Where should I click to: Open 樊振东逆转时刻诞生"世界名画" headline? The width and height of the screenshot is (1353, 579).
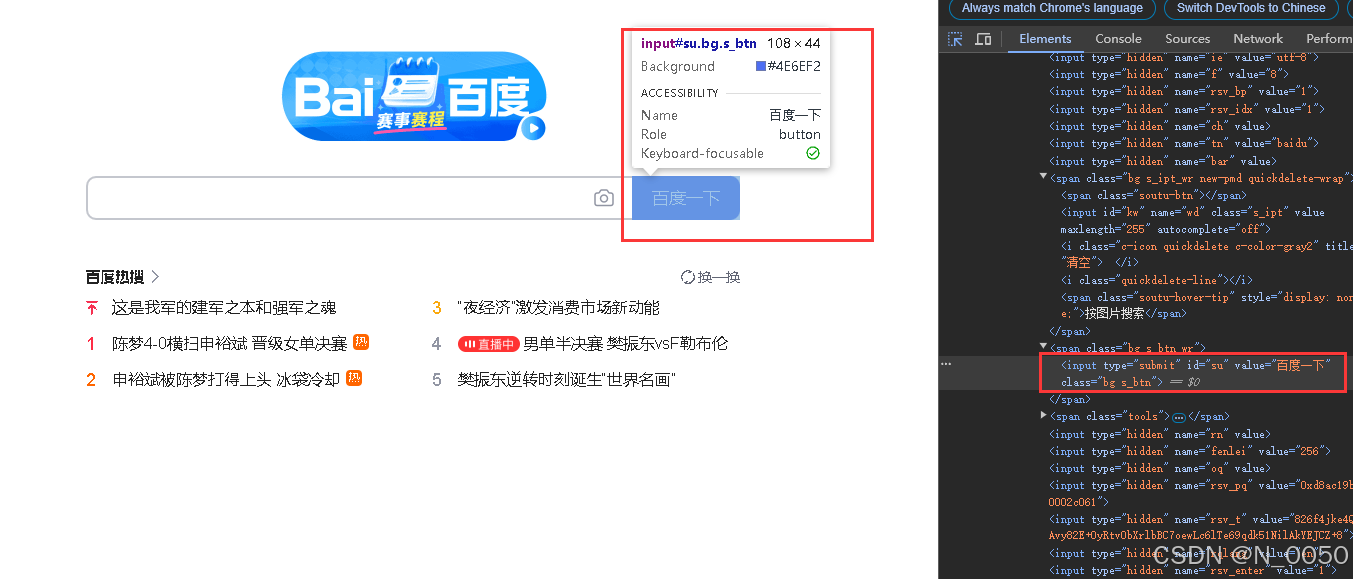tap(567, 379)
